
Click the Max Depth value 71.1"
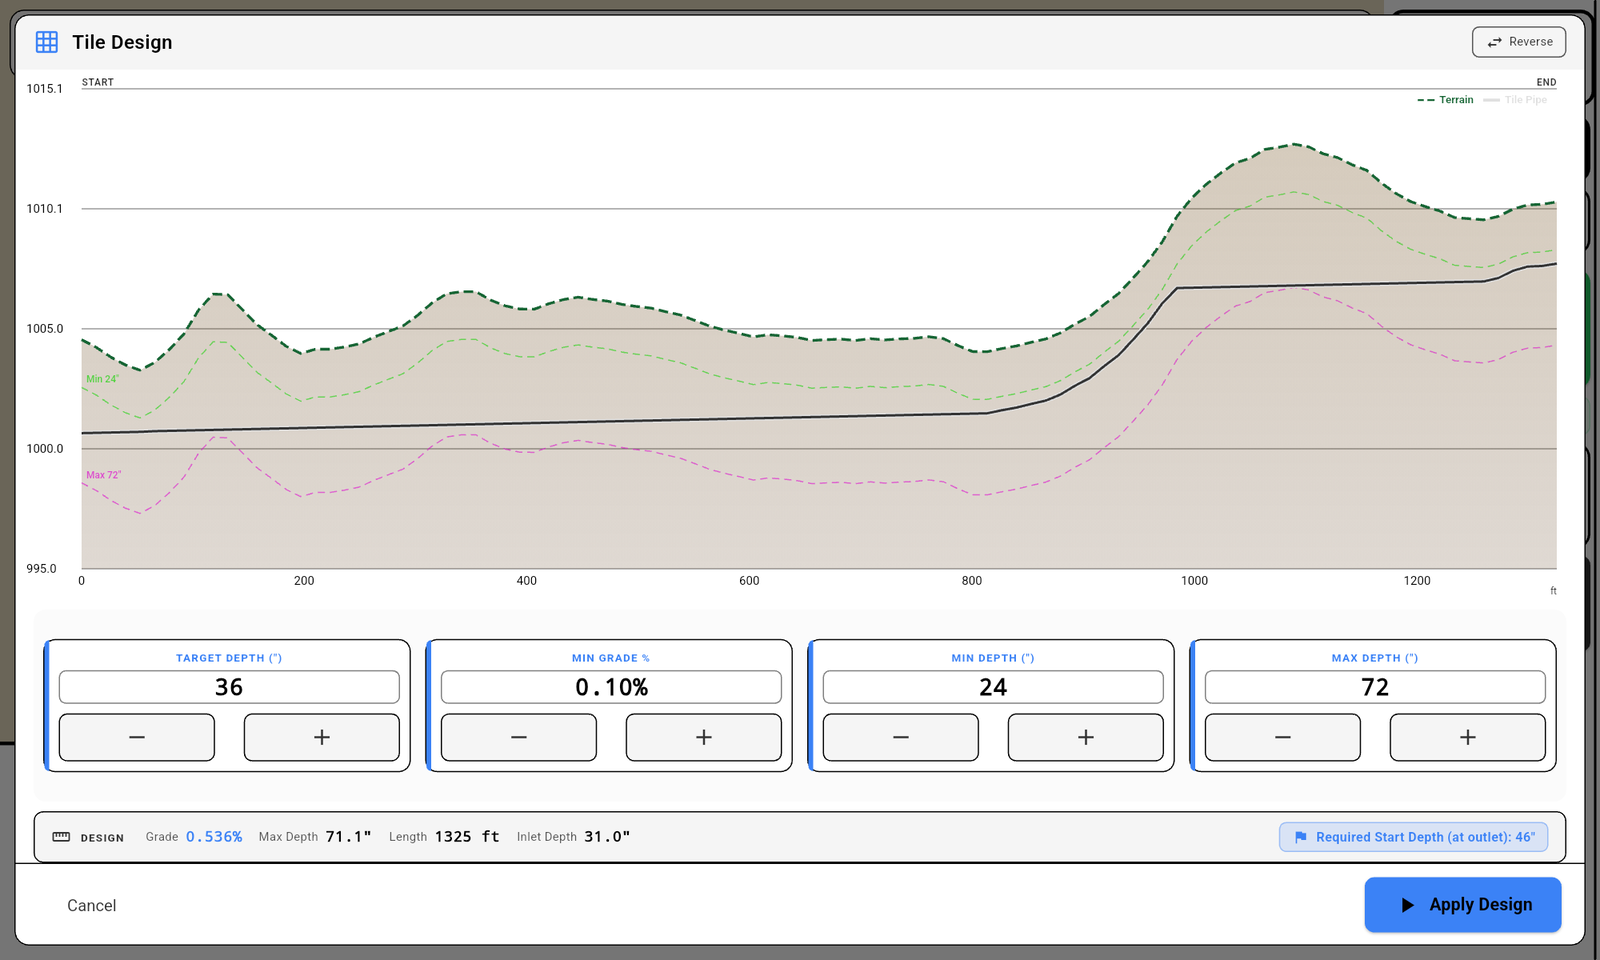click(348, 837)
